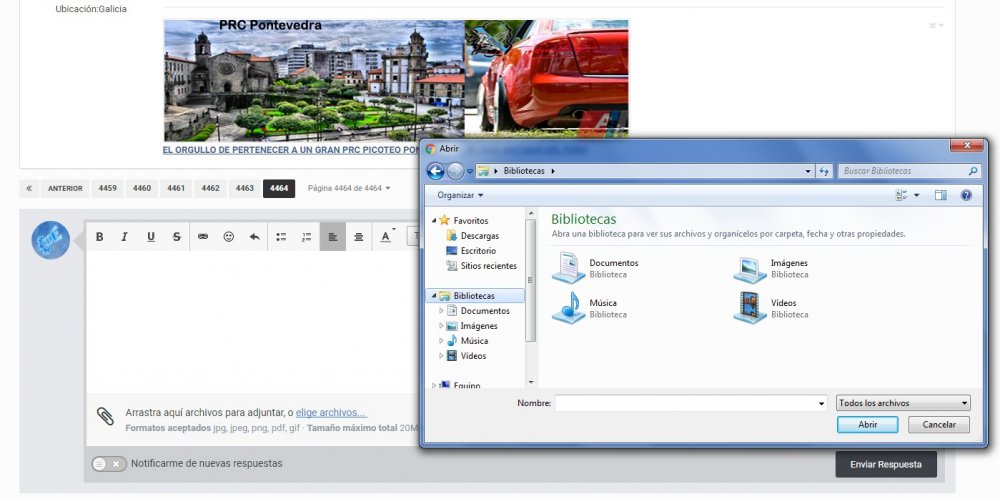Go to page 4463
1000x499 pixels.
[245, 188]
